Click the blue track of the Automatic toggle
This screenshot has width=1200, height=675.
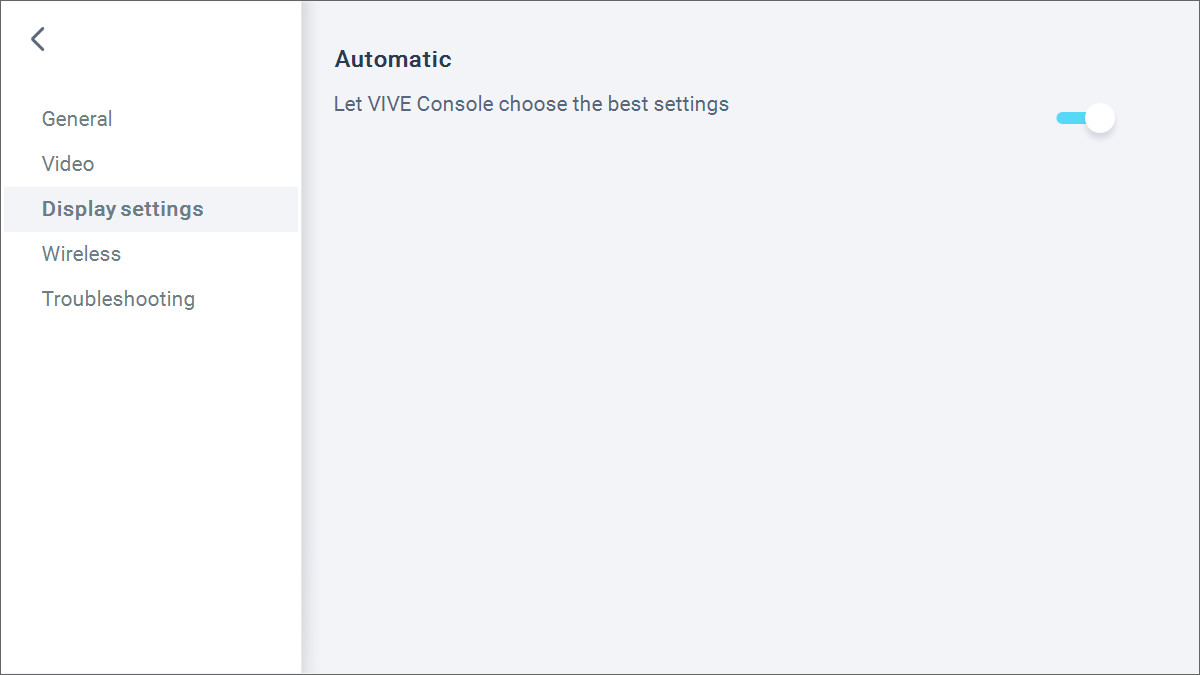[x=1068, y=118]
